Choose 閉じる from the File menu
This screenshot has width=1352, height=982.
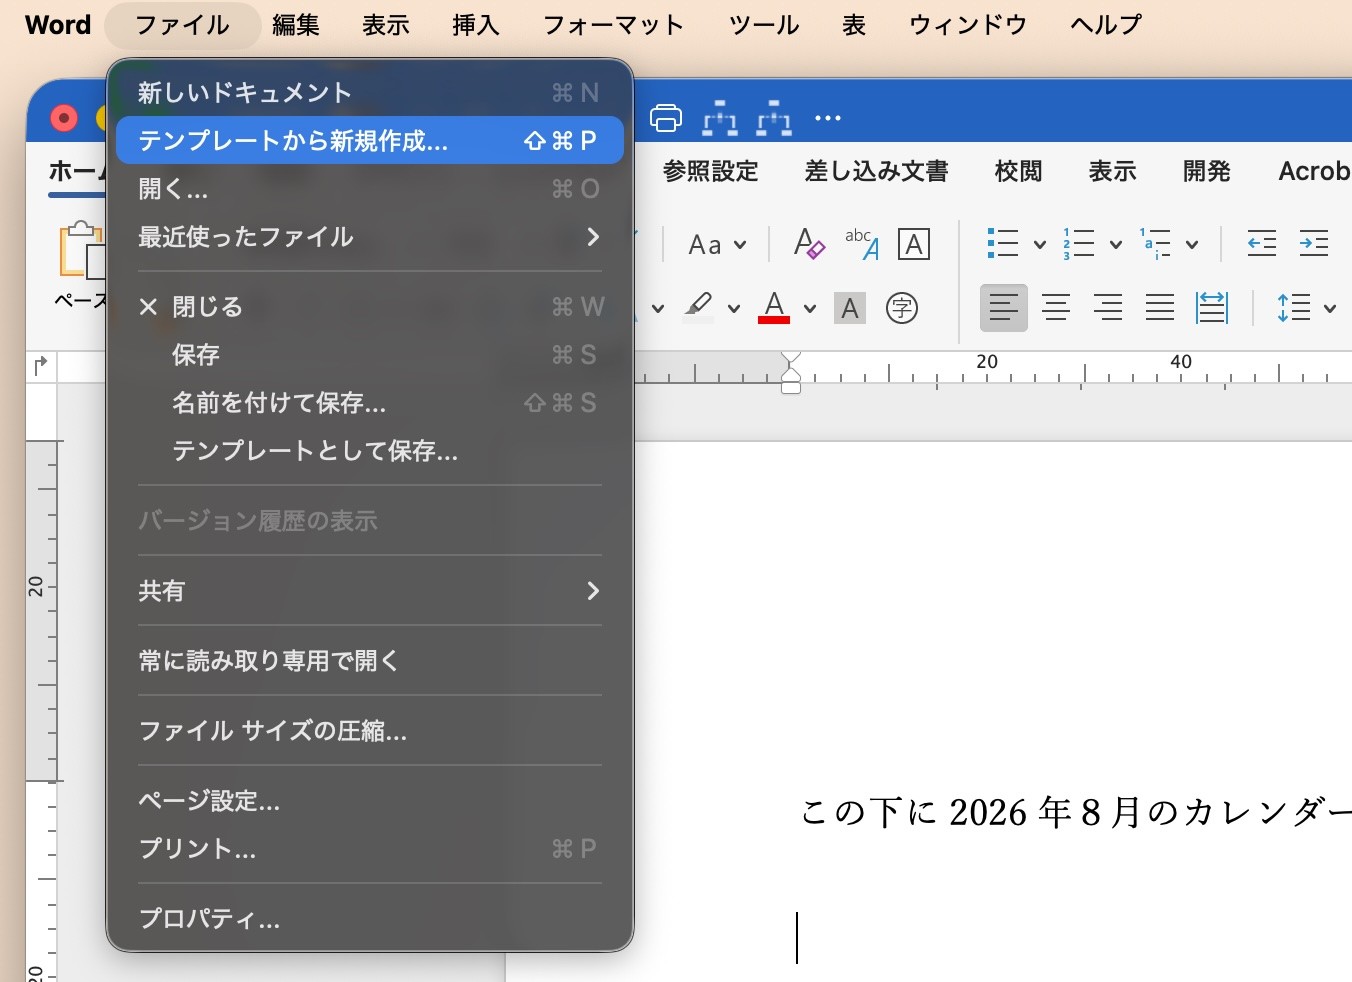tap(370, 307)
